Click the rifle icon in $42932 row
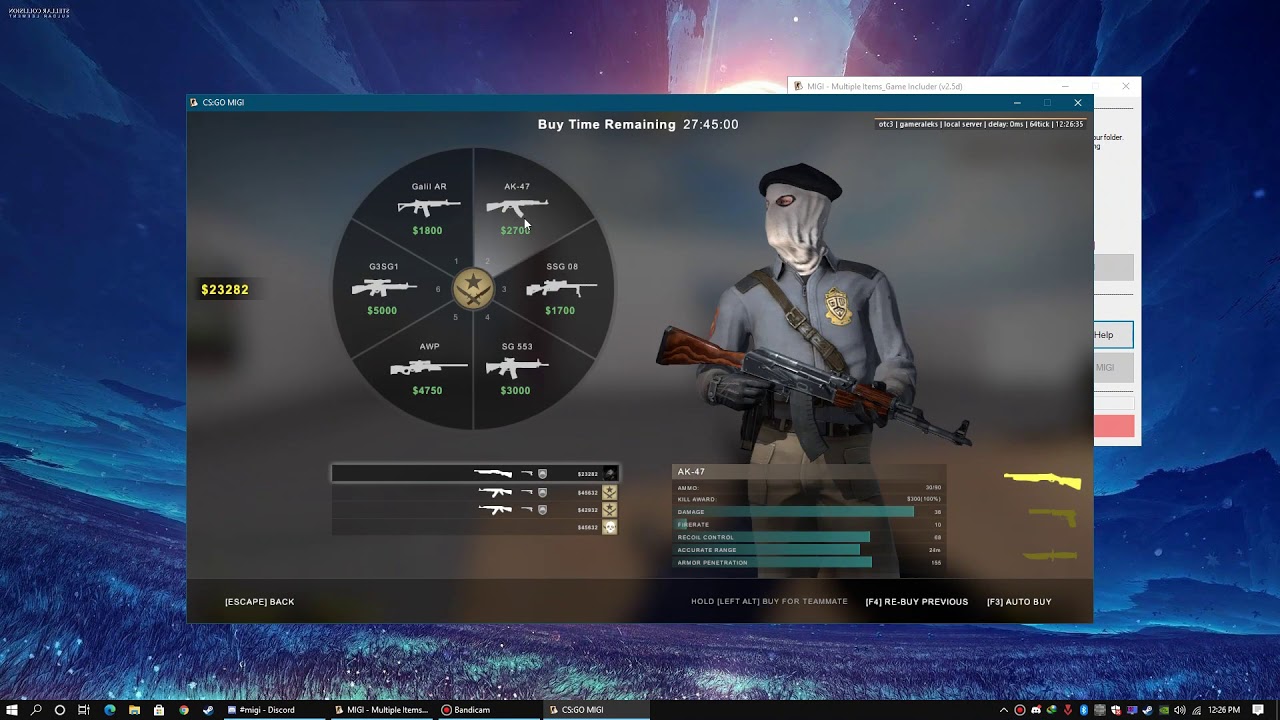This screenshot has height=720, width=1280. point(495,510)
